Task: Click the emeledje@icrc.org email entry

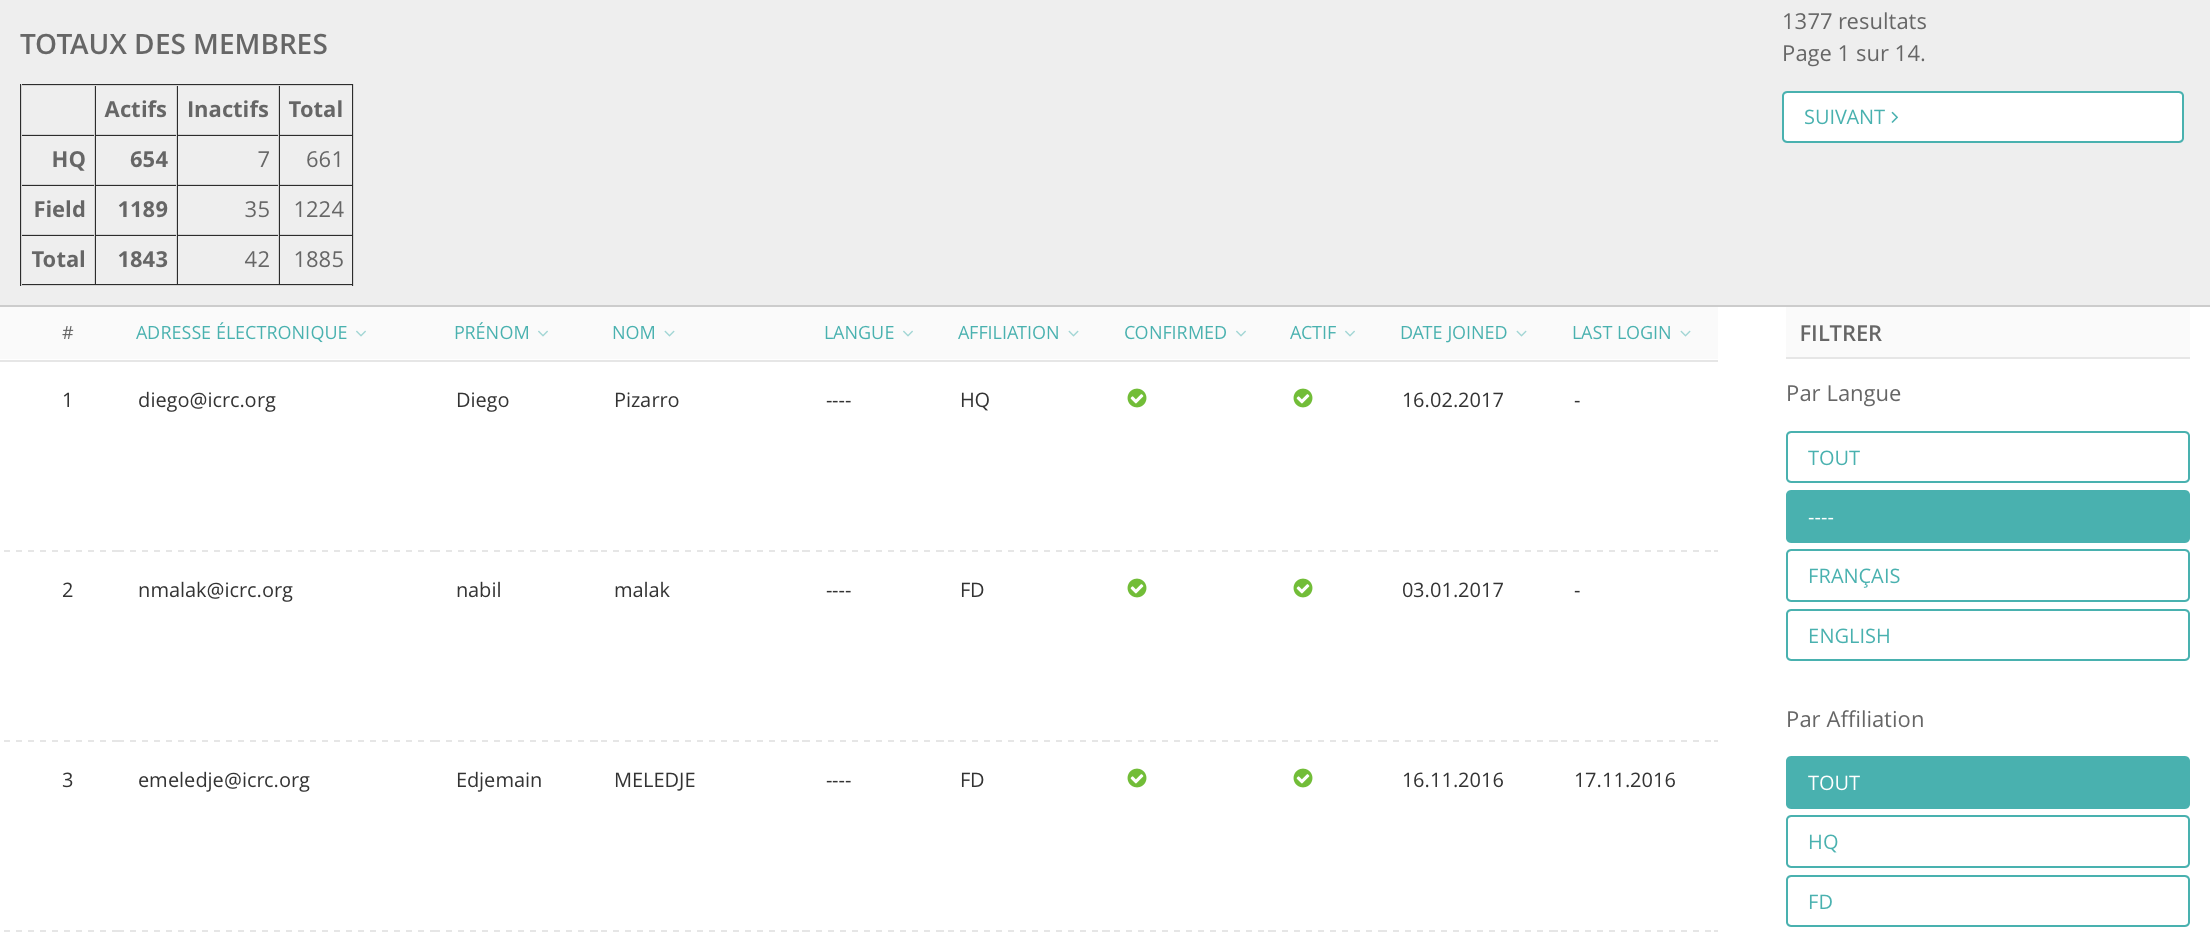Action: coord(224,780)
